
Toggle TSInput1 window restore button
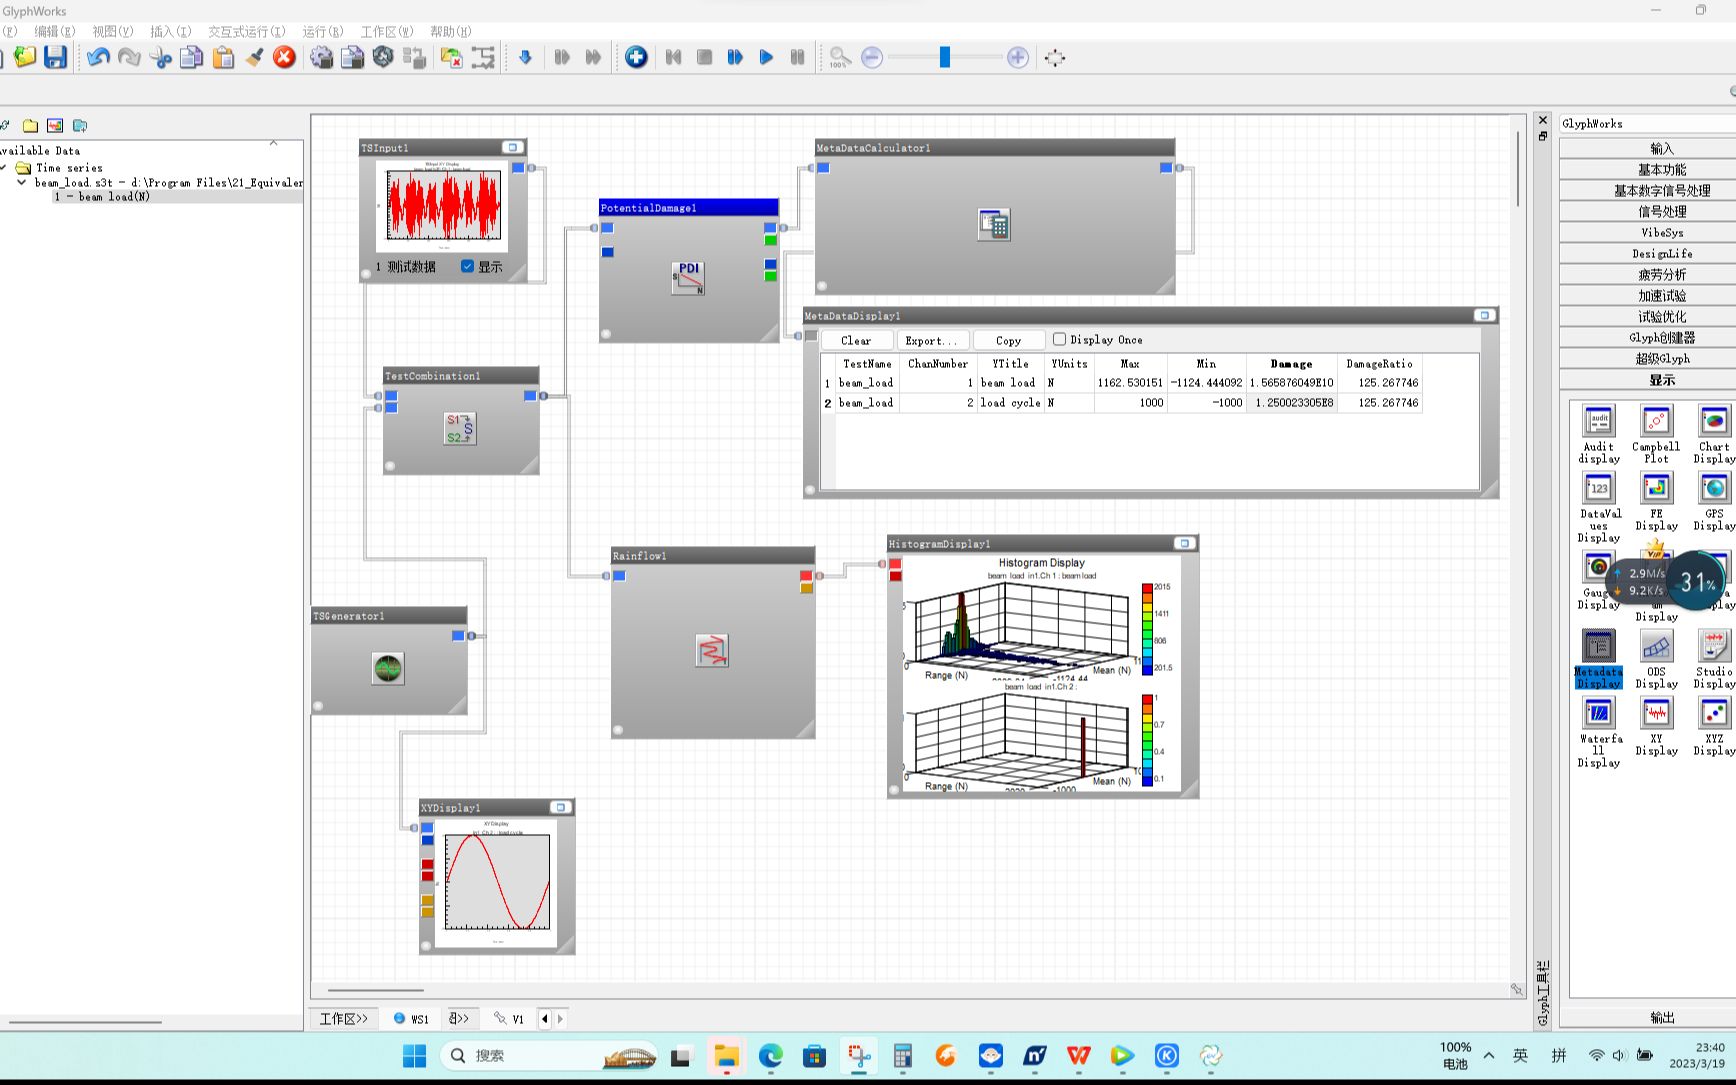[513, 147]
